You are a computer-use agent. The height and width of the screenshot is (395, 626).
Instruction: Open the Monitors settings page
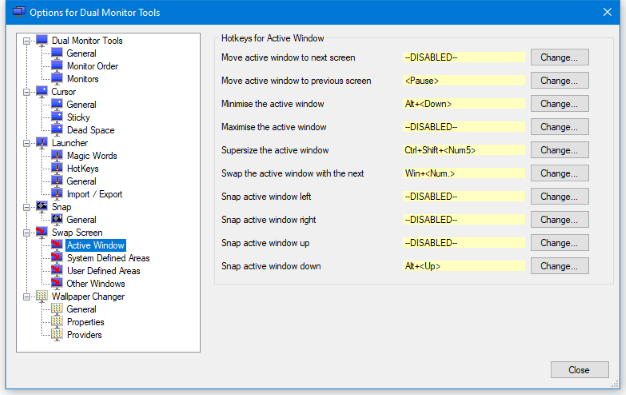[83, 79]
